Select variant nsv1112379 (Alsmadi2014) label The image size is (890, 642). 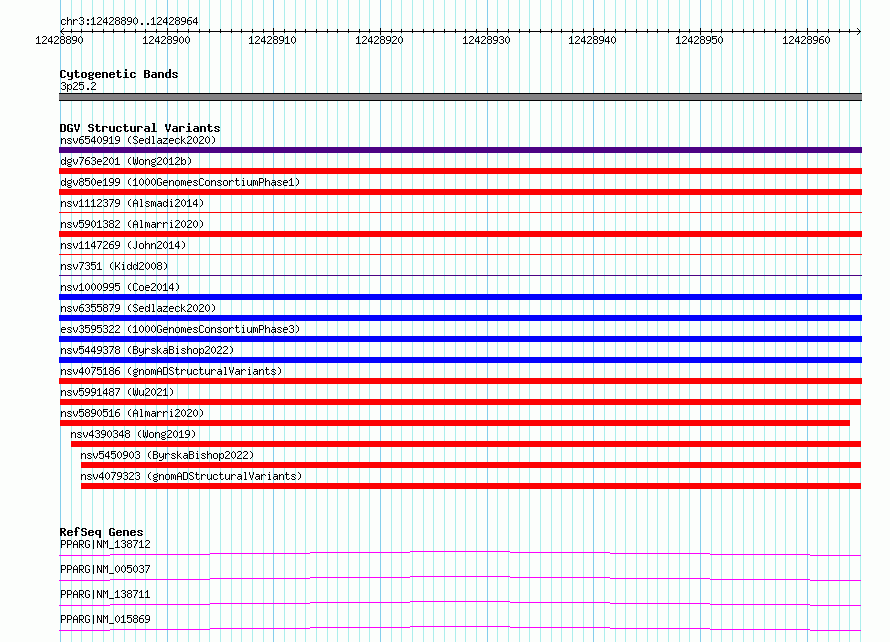132,203
